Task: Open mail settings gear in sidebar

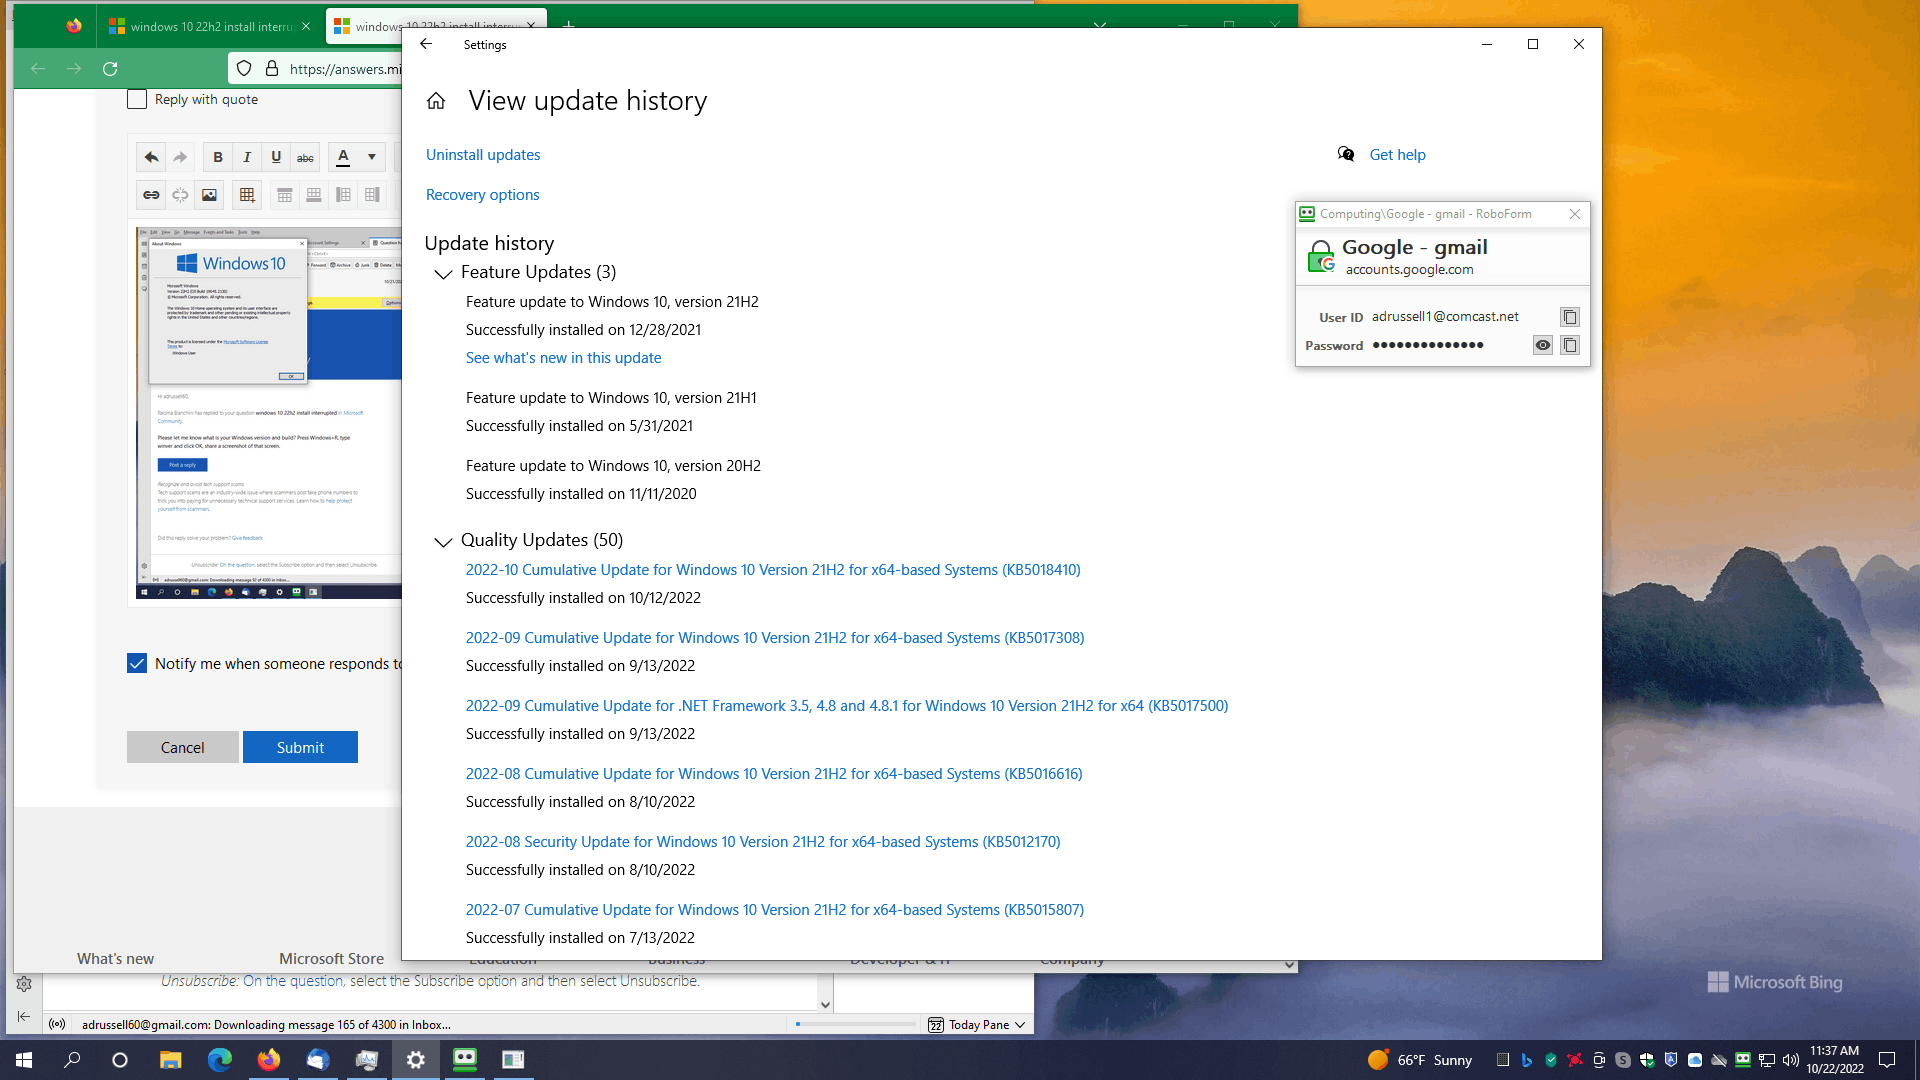Action: click(x=24, y=984)
